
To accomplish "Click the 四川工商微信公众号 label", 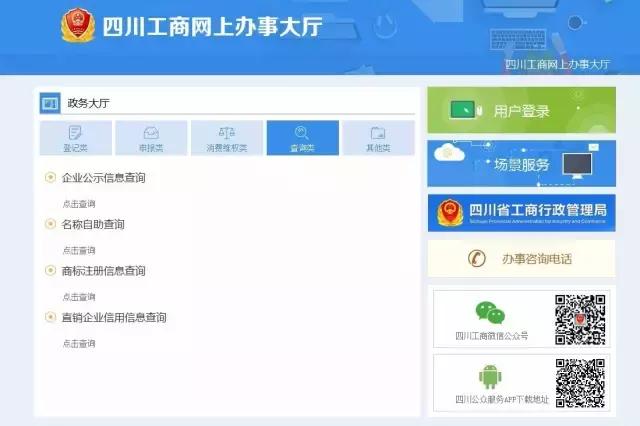I will [x=491, y=336].
